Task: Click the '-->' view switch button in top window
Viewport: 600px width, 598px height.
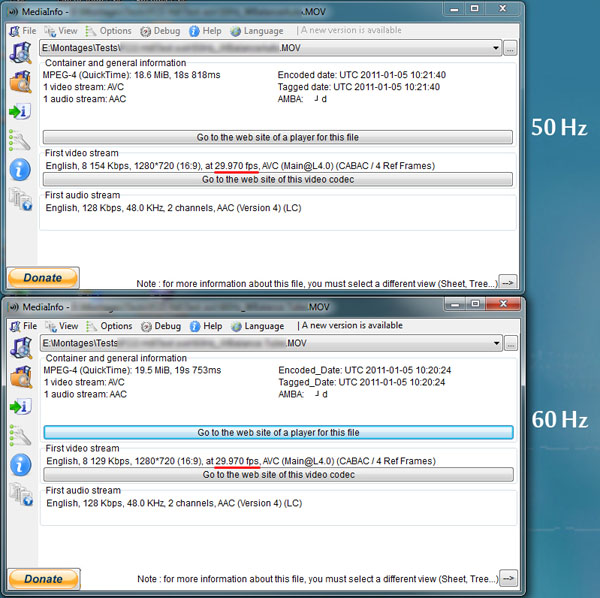Action: [x=508, y=283]
